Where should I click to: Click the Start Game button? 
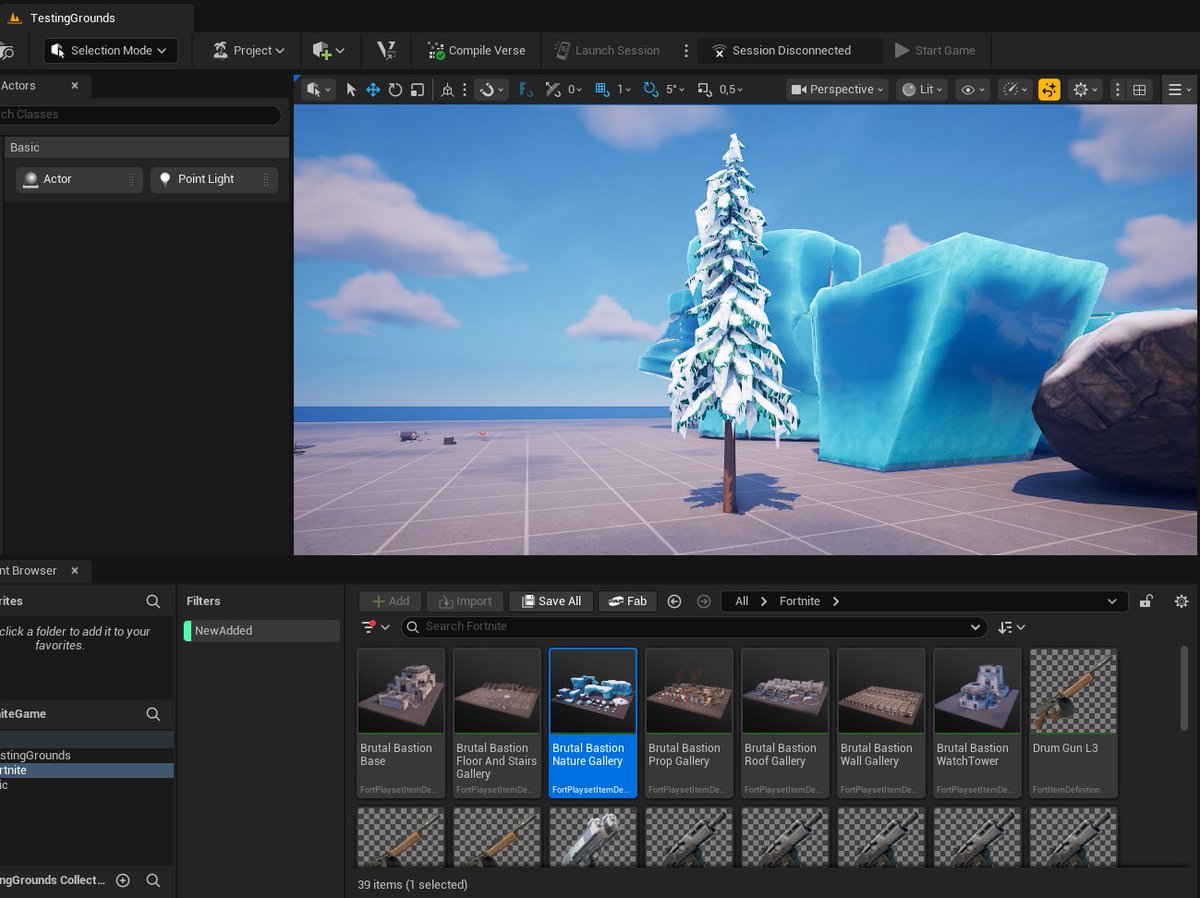coord(935,50)
